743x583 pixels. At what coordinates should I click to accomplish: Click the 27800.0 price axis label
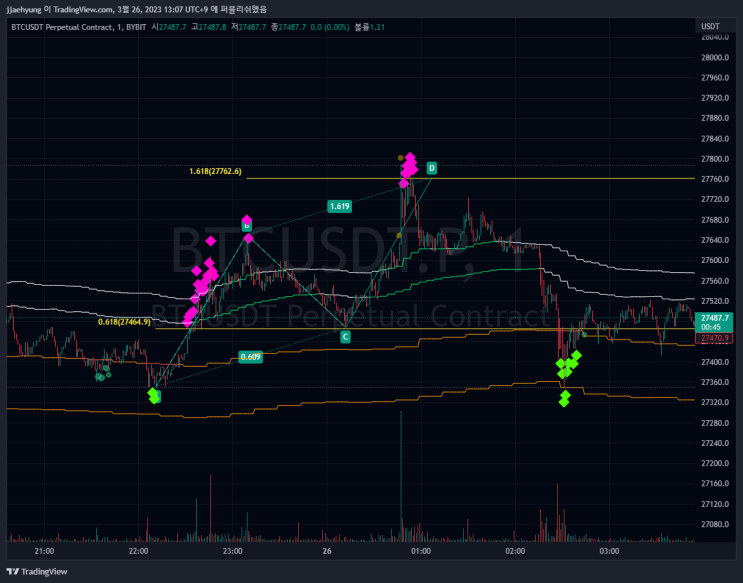(715, 159)
